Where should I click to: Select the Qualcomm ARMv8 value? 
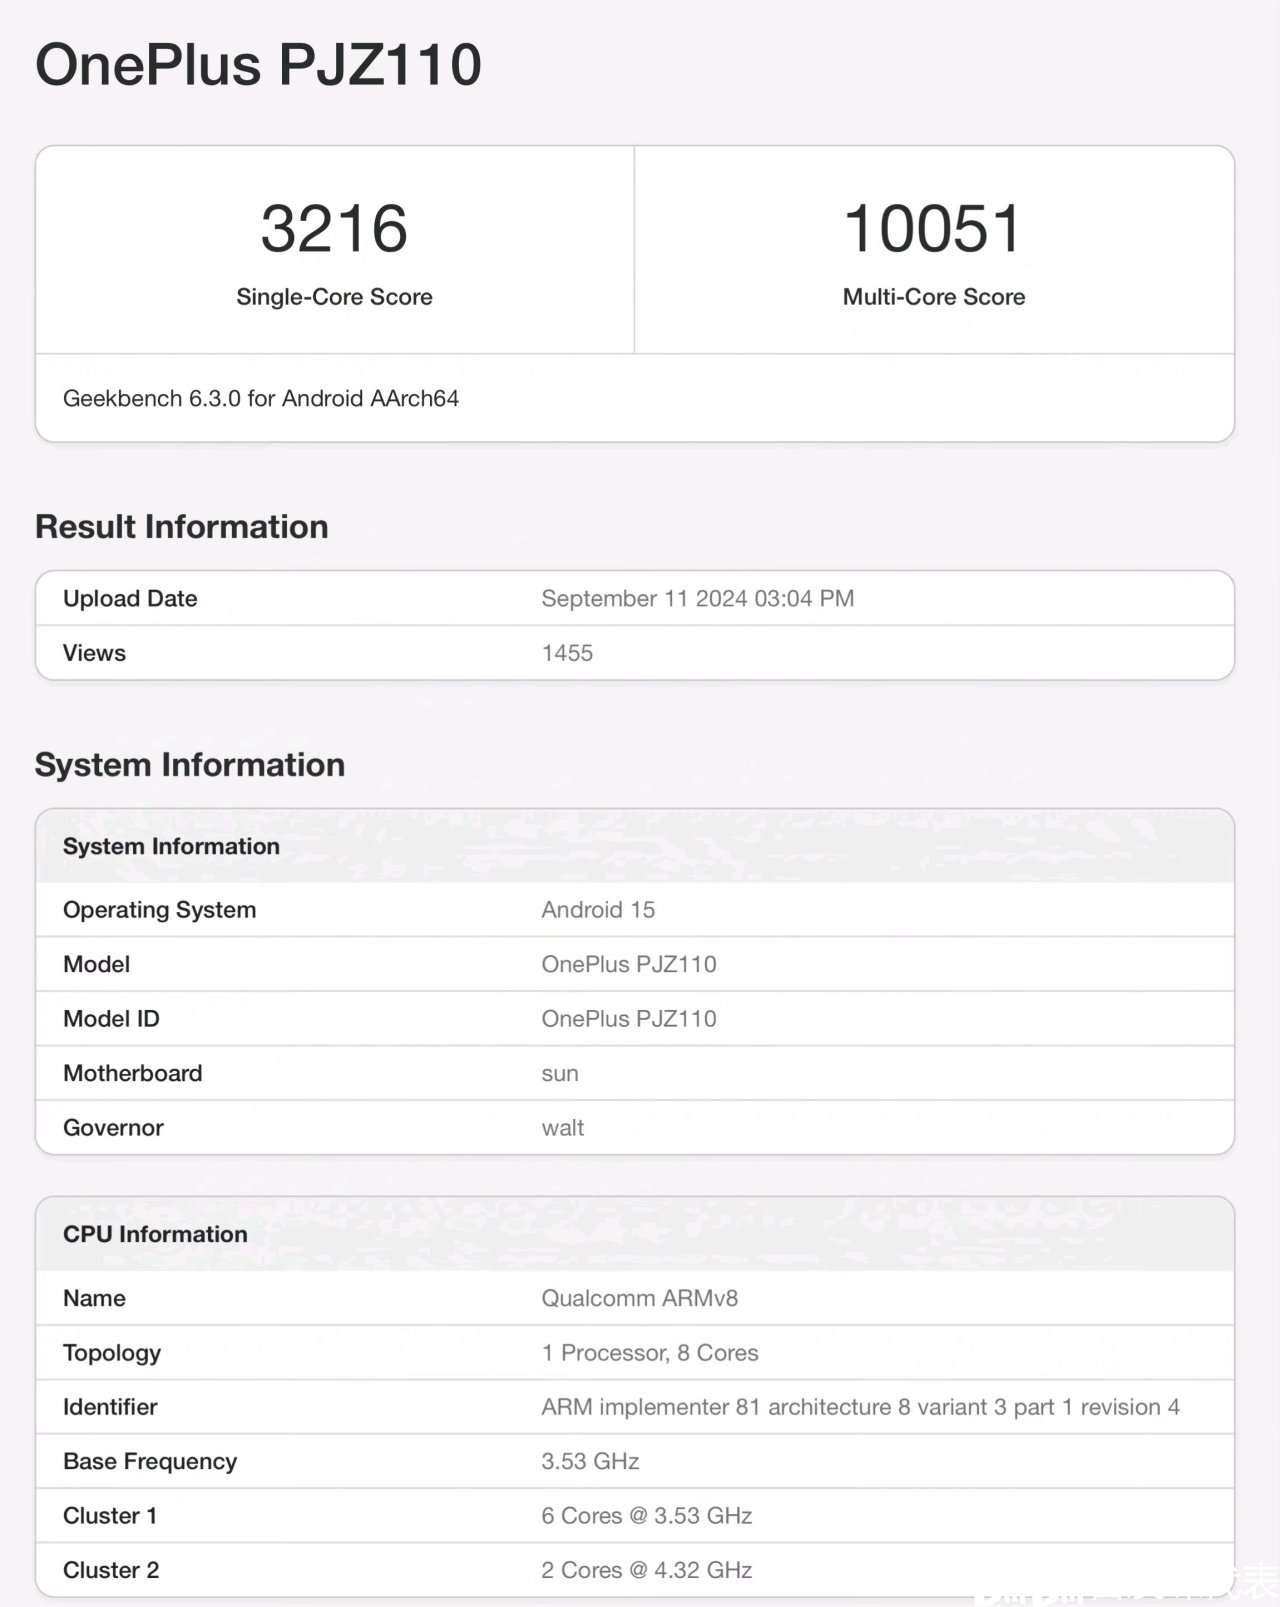pos(640,1298)
